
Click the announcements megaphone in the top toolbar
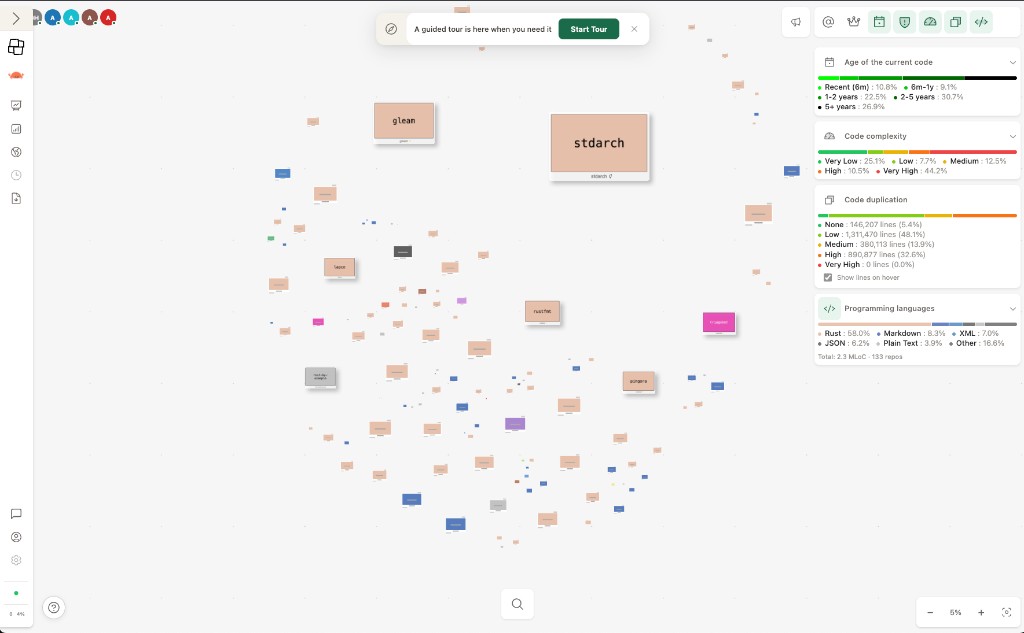(x=795, y=21)
